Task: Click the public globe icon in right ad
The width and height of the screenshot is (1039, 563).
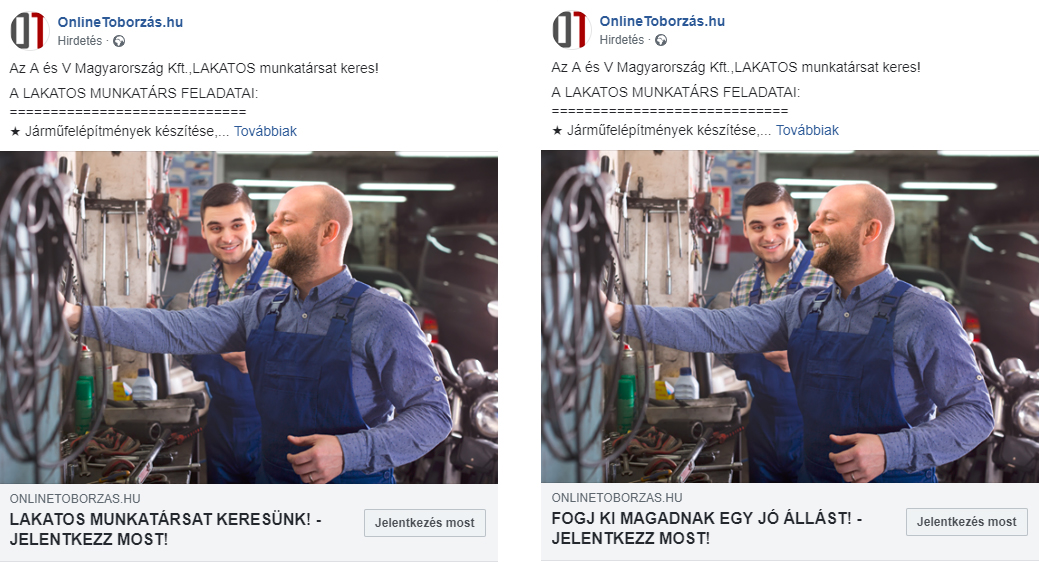Action: [x=661, y=40]
